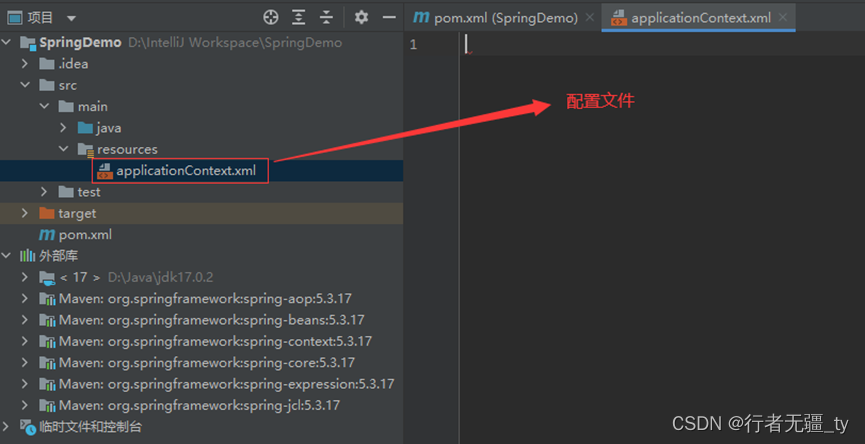Expand the spring-jcl library node
The image size is (865, 444).
(x=25, y=405)
